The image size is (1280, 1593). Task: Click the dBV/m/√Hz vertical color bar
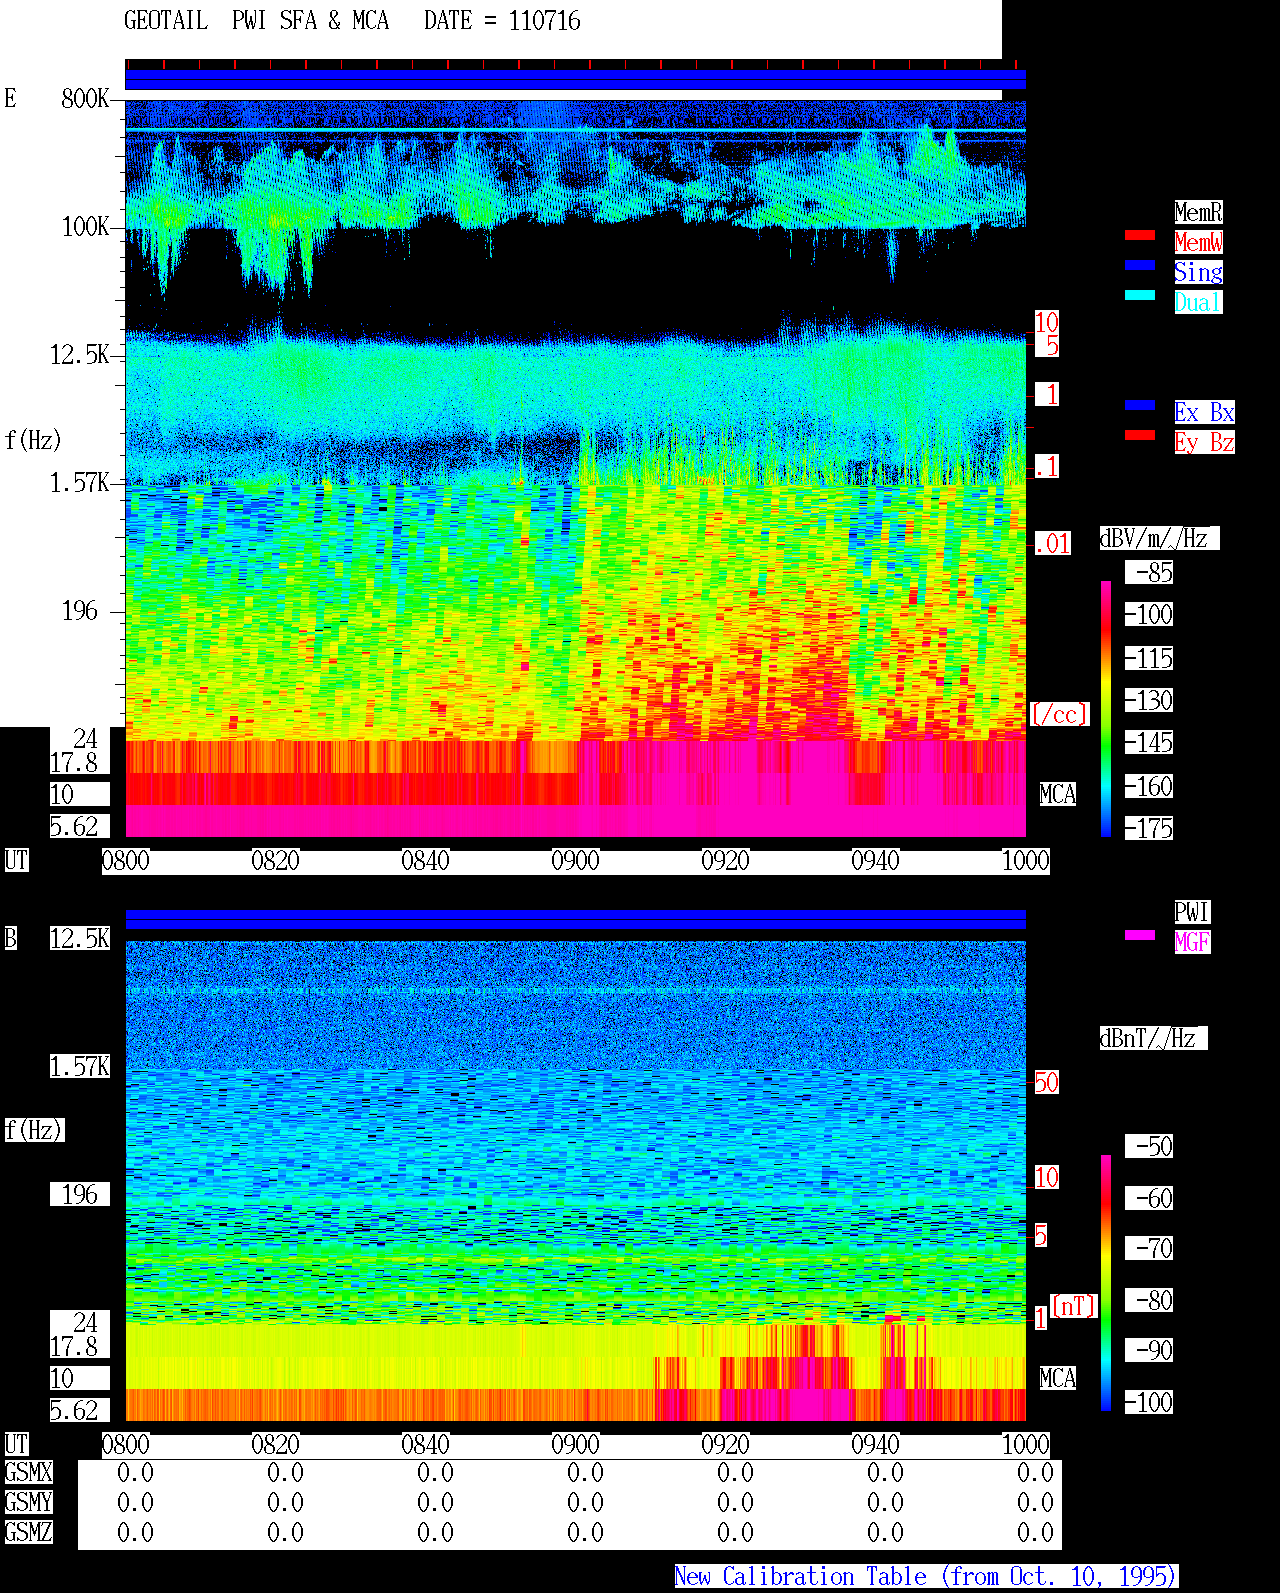[x=1106, y=708]
